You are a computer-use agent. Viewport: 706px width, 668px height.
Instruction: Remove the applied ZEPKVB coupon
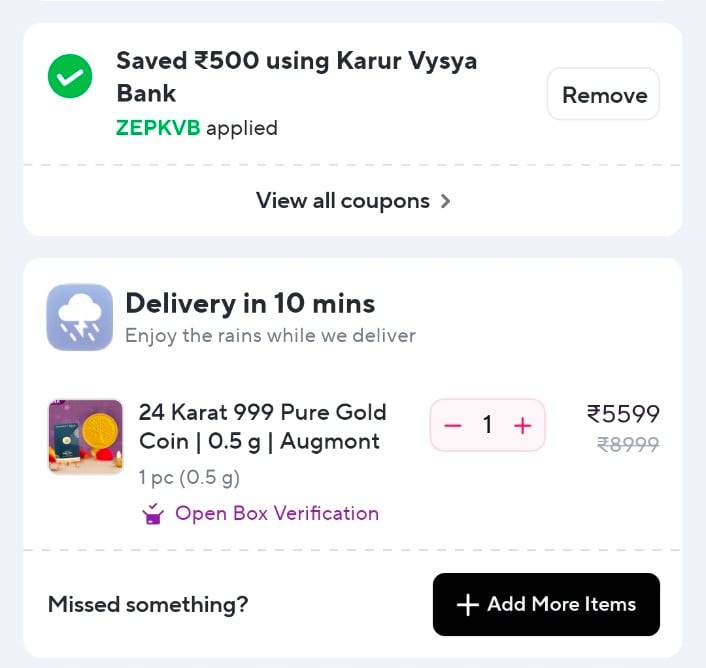tap(604, 95)
